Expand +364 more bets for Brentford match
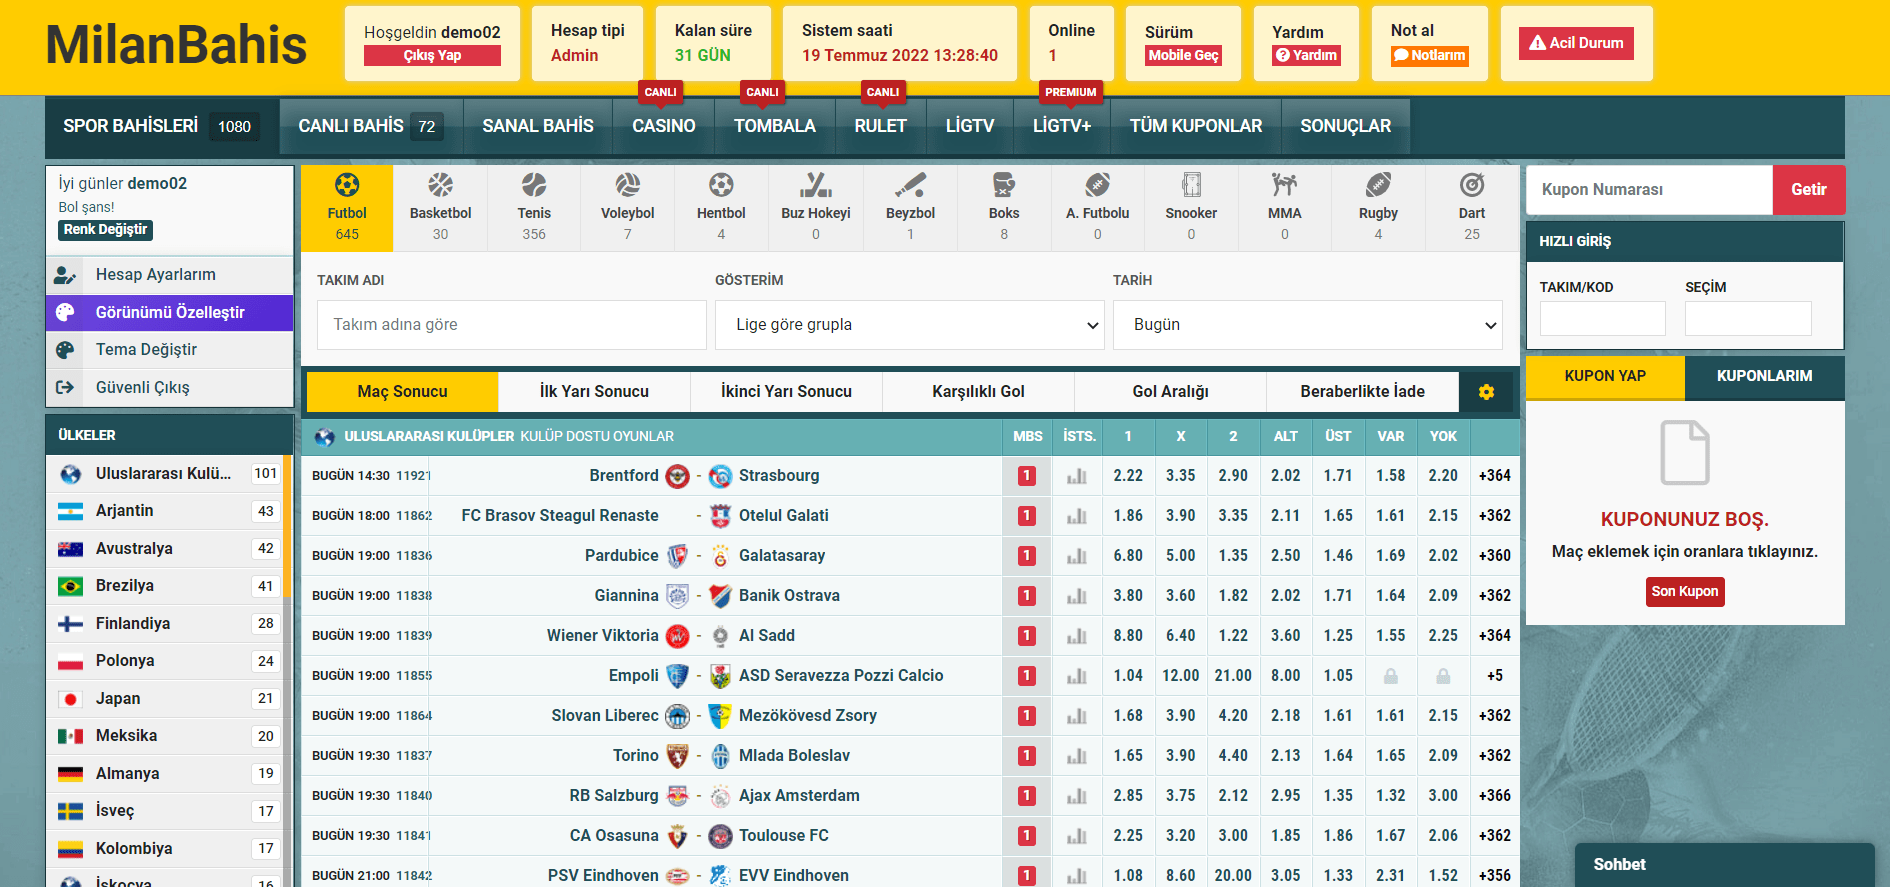 (1495, 476)
